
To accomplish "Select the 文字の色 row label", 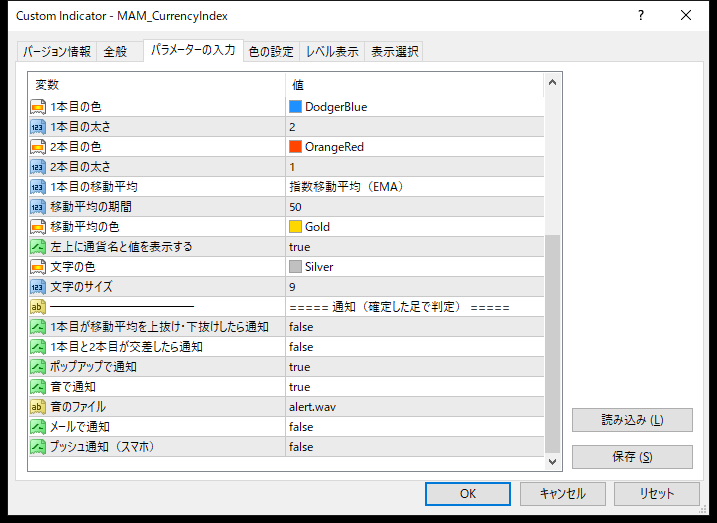I will (x=72, y=267).
